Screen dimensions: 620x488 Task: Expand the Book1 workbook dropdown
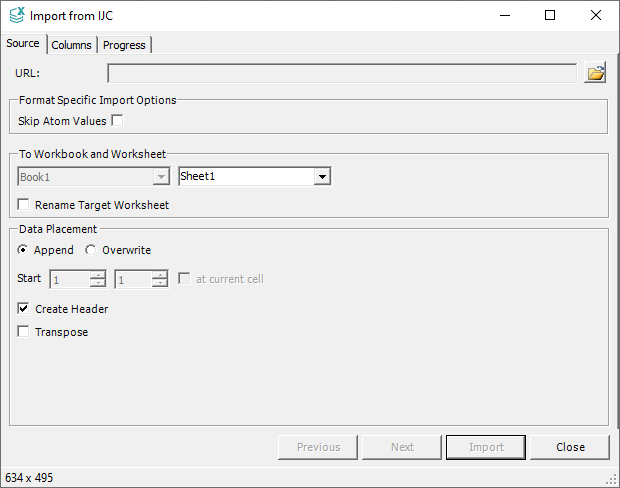[160, 177]
